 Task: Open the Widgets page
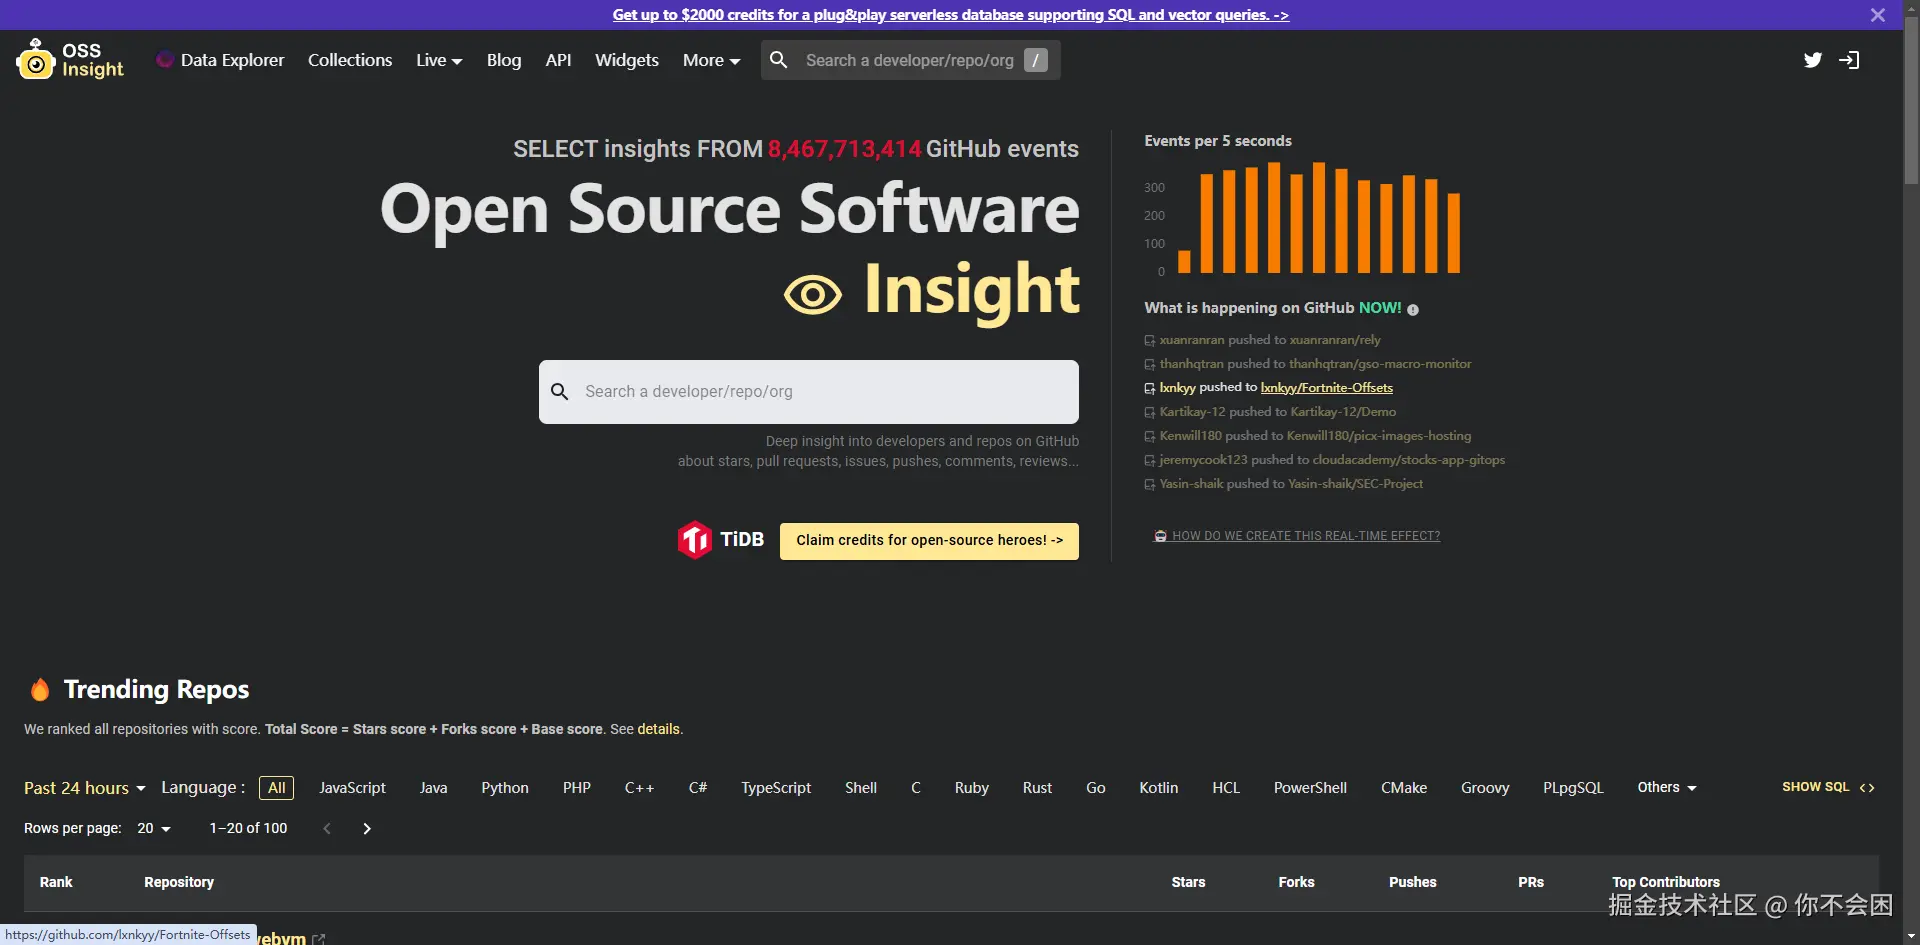click(x=627, y=60)
